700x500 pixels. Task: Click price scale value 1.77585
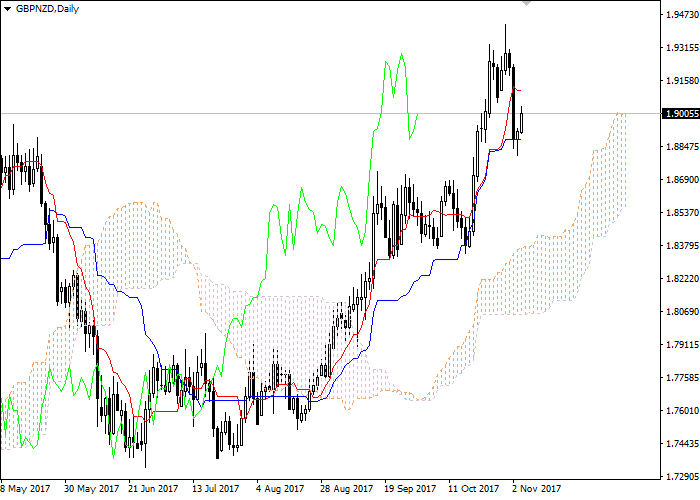coord(682,378)
